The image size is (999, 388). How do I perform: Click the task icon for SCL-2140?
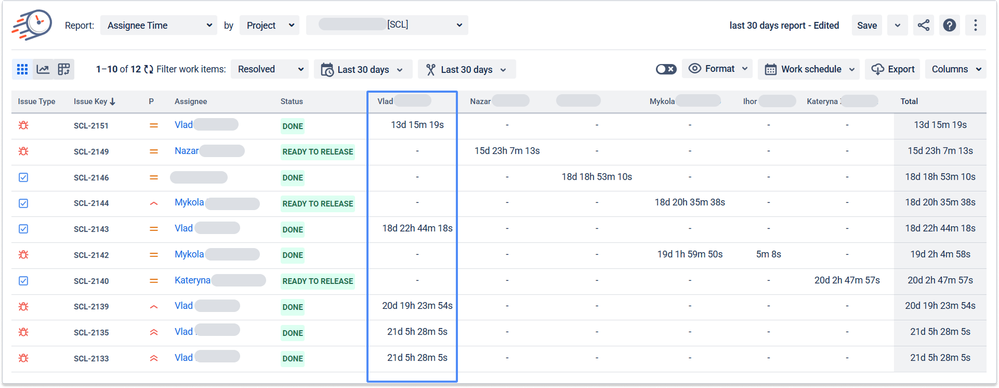(x=24, y=280)
